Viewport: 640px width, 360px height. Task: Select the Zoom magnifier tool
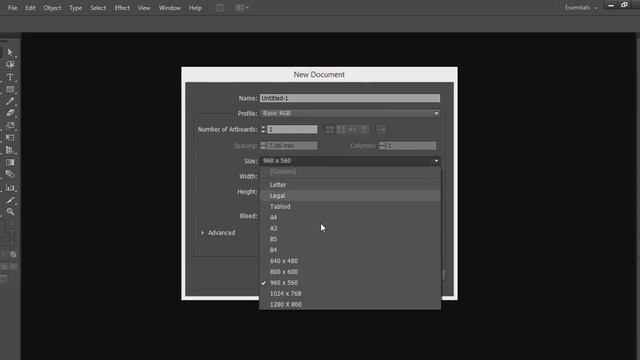tap(10, 211)
